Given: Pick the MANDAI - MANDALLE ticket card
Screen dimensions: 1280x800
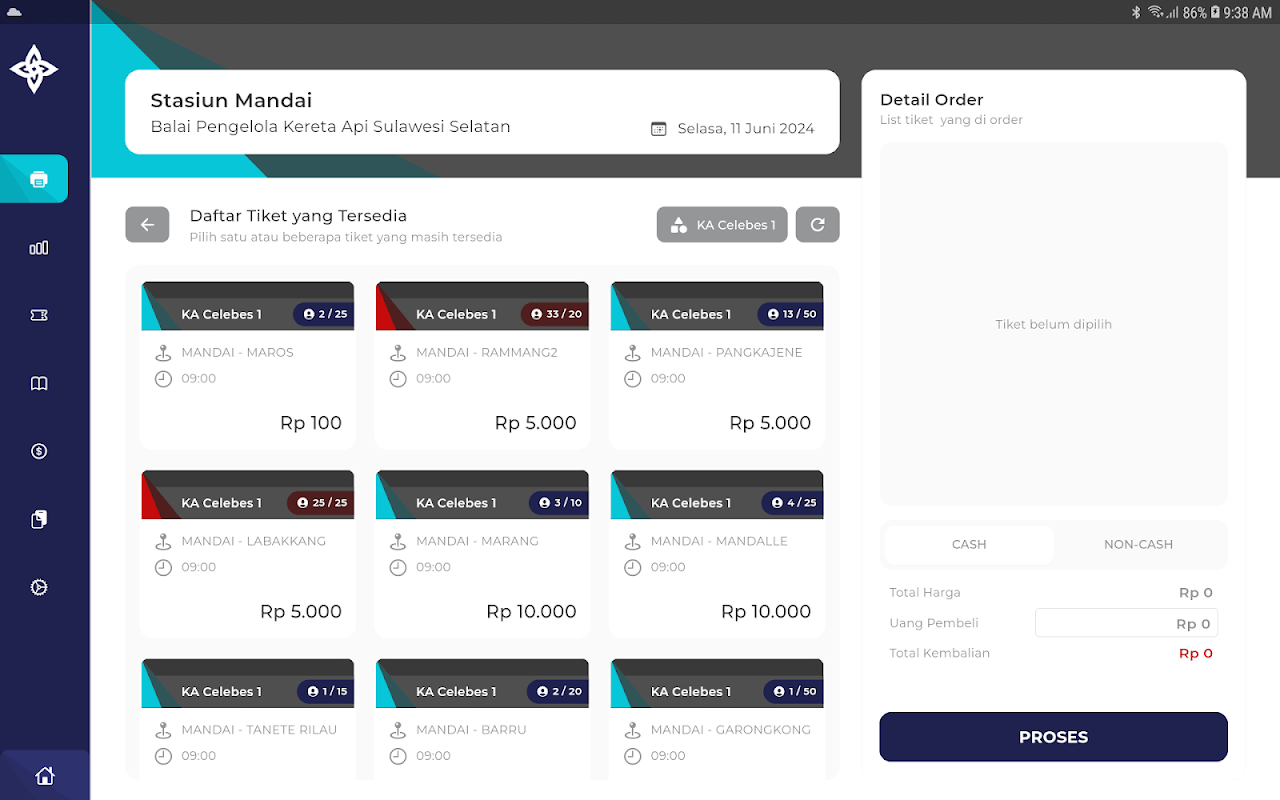Looking at the screenshot, I should (716, 554).
